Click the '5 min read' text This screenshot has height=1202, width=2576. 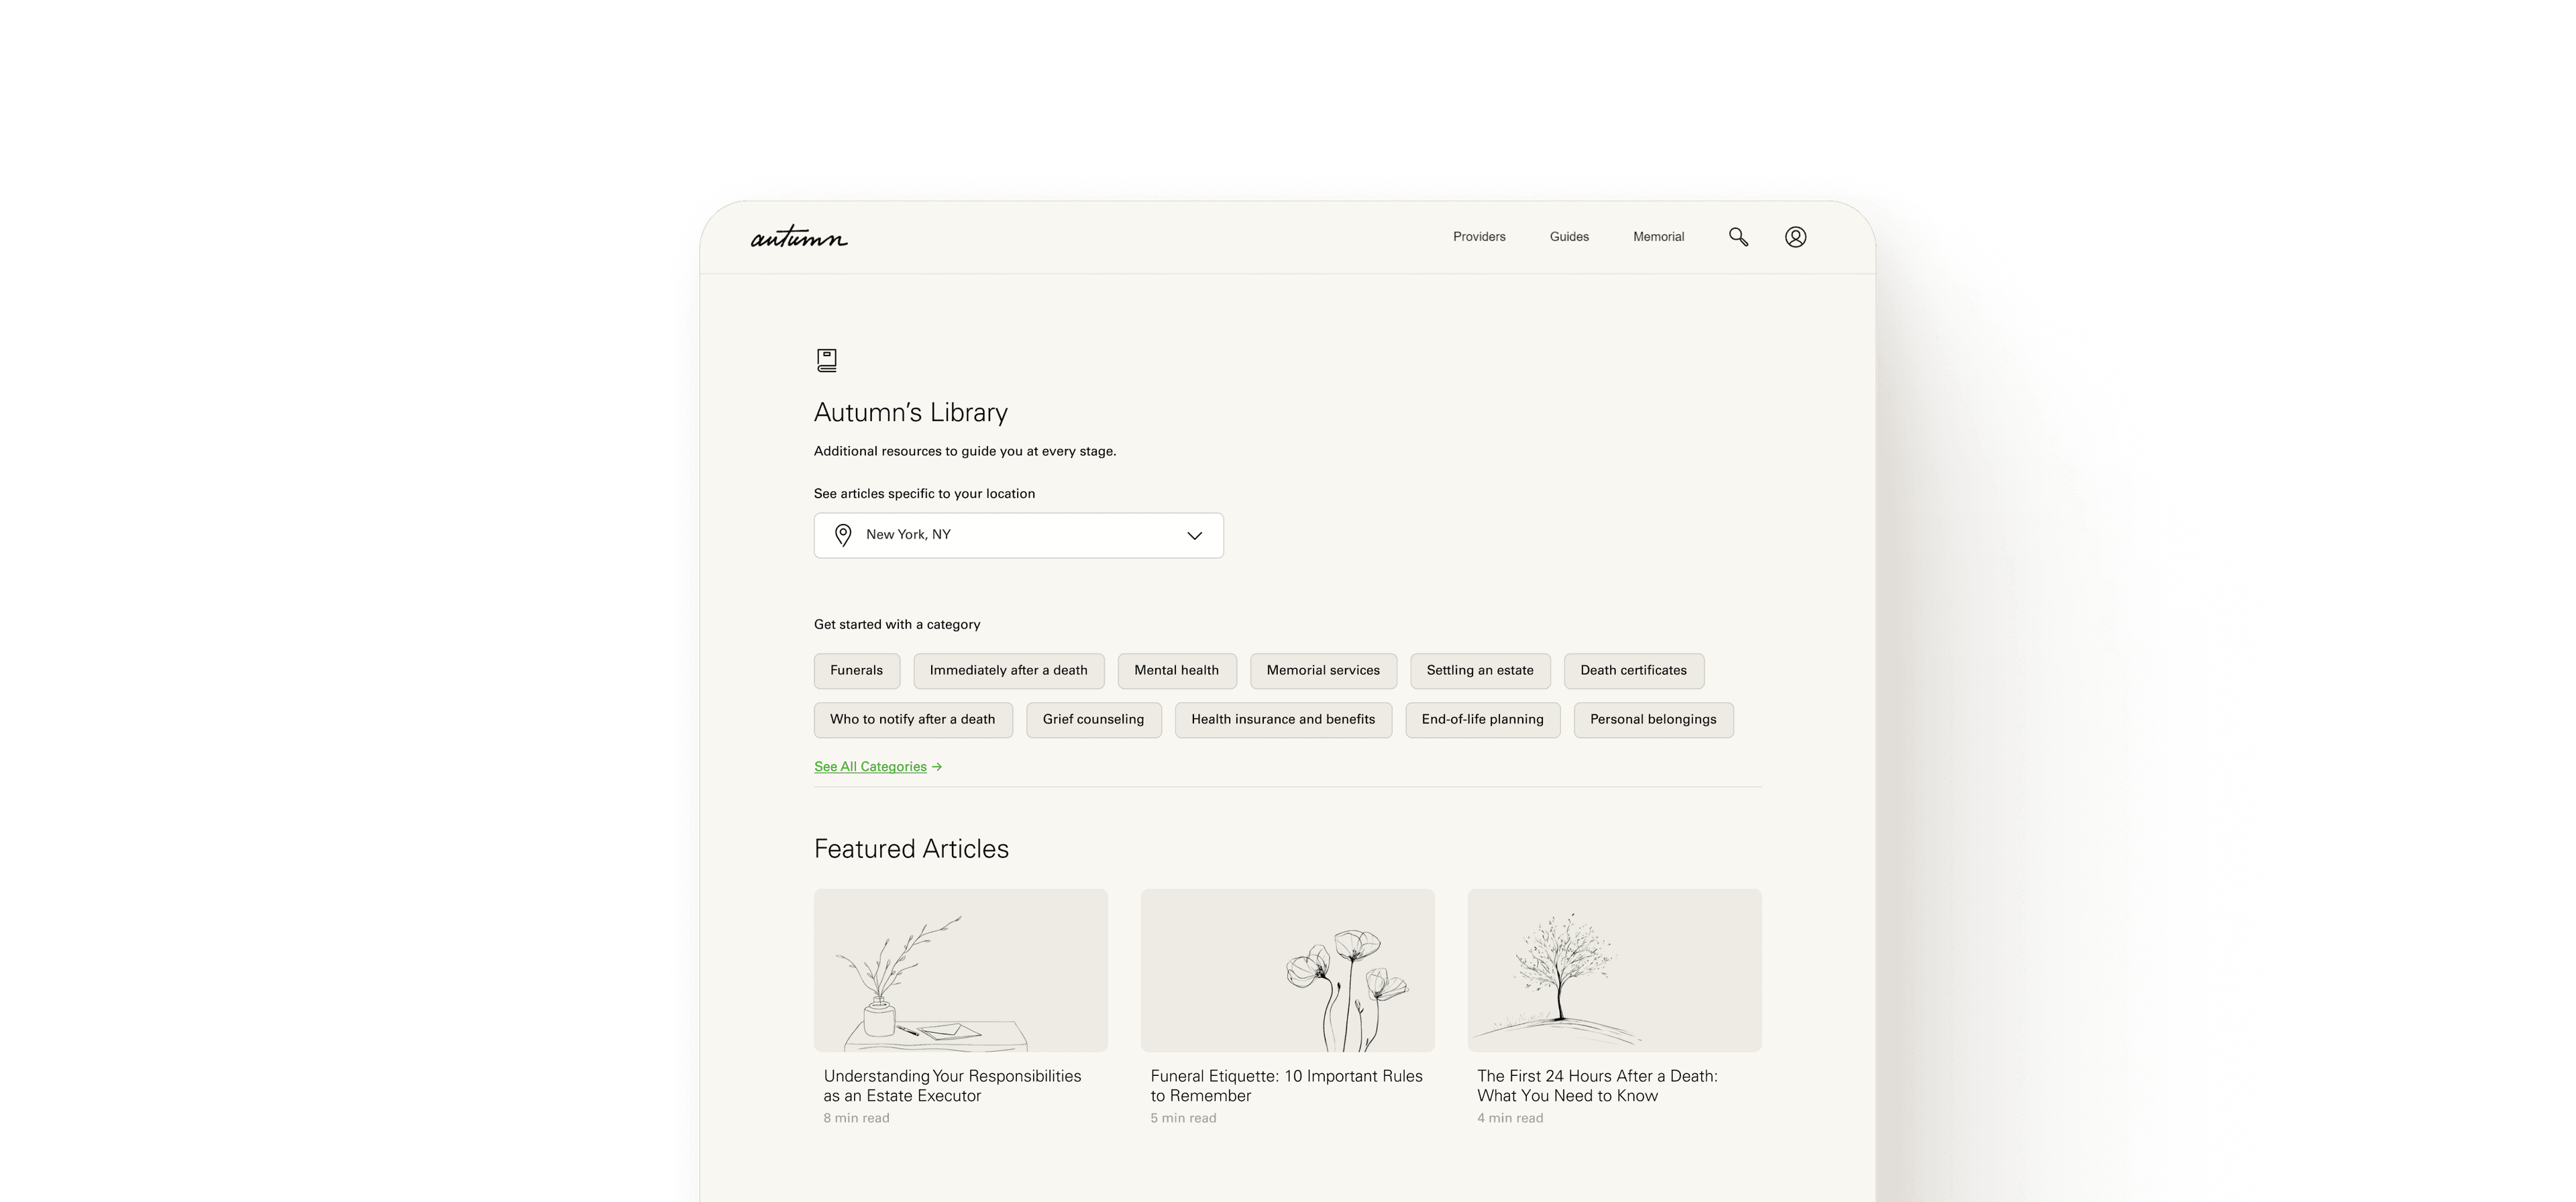click(x=1183, y=1118)
